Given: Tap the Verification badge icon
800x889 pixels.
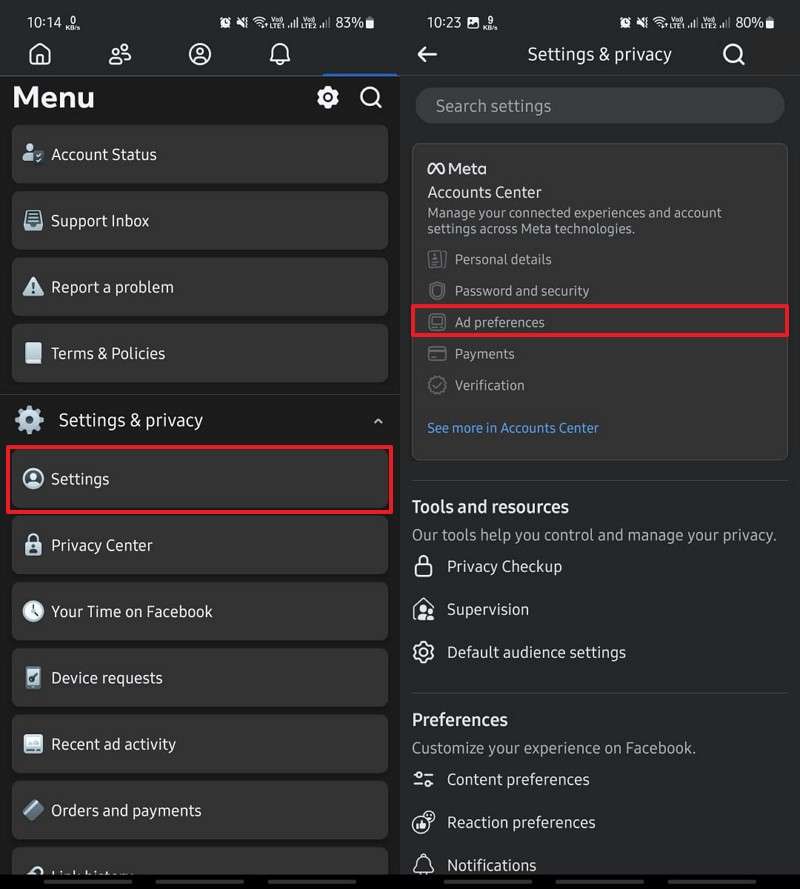Looking at the screenshot, I should tap(437, 385).
